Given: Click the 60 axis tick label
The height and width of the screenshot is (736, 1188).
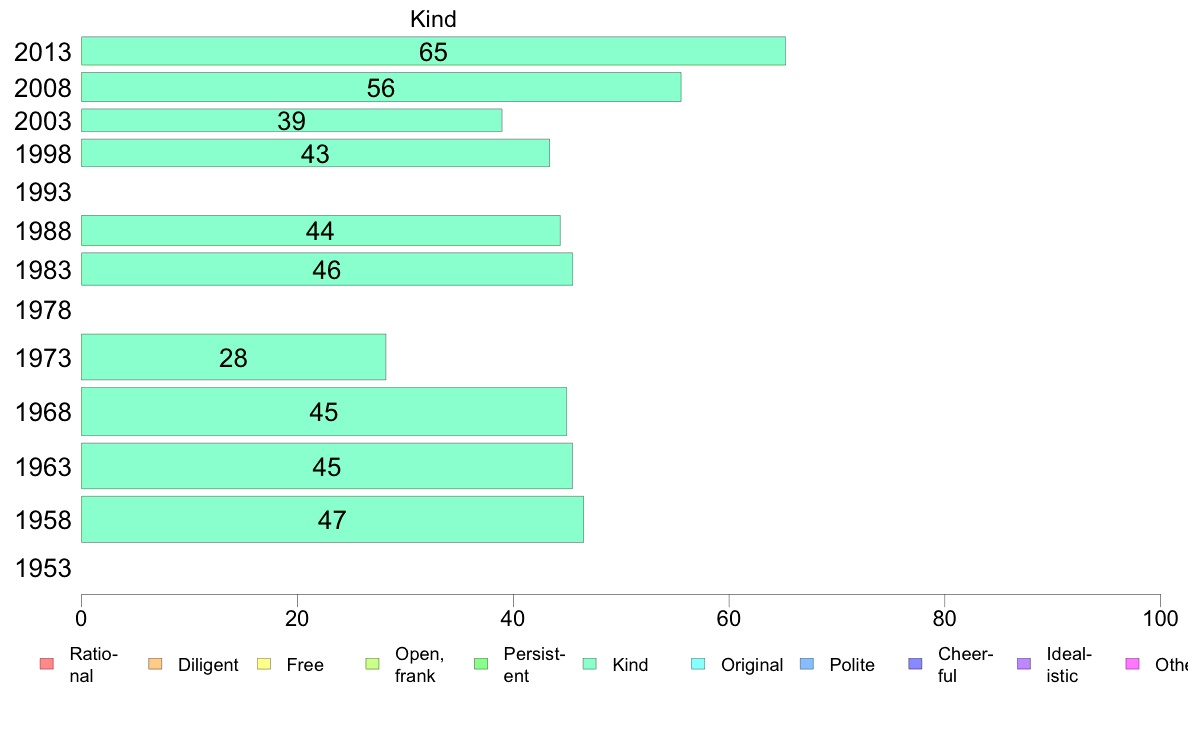Looking at the screenshot, I should 728,619.
